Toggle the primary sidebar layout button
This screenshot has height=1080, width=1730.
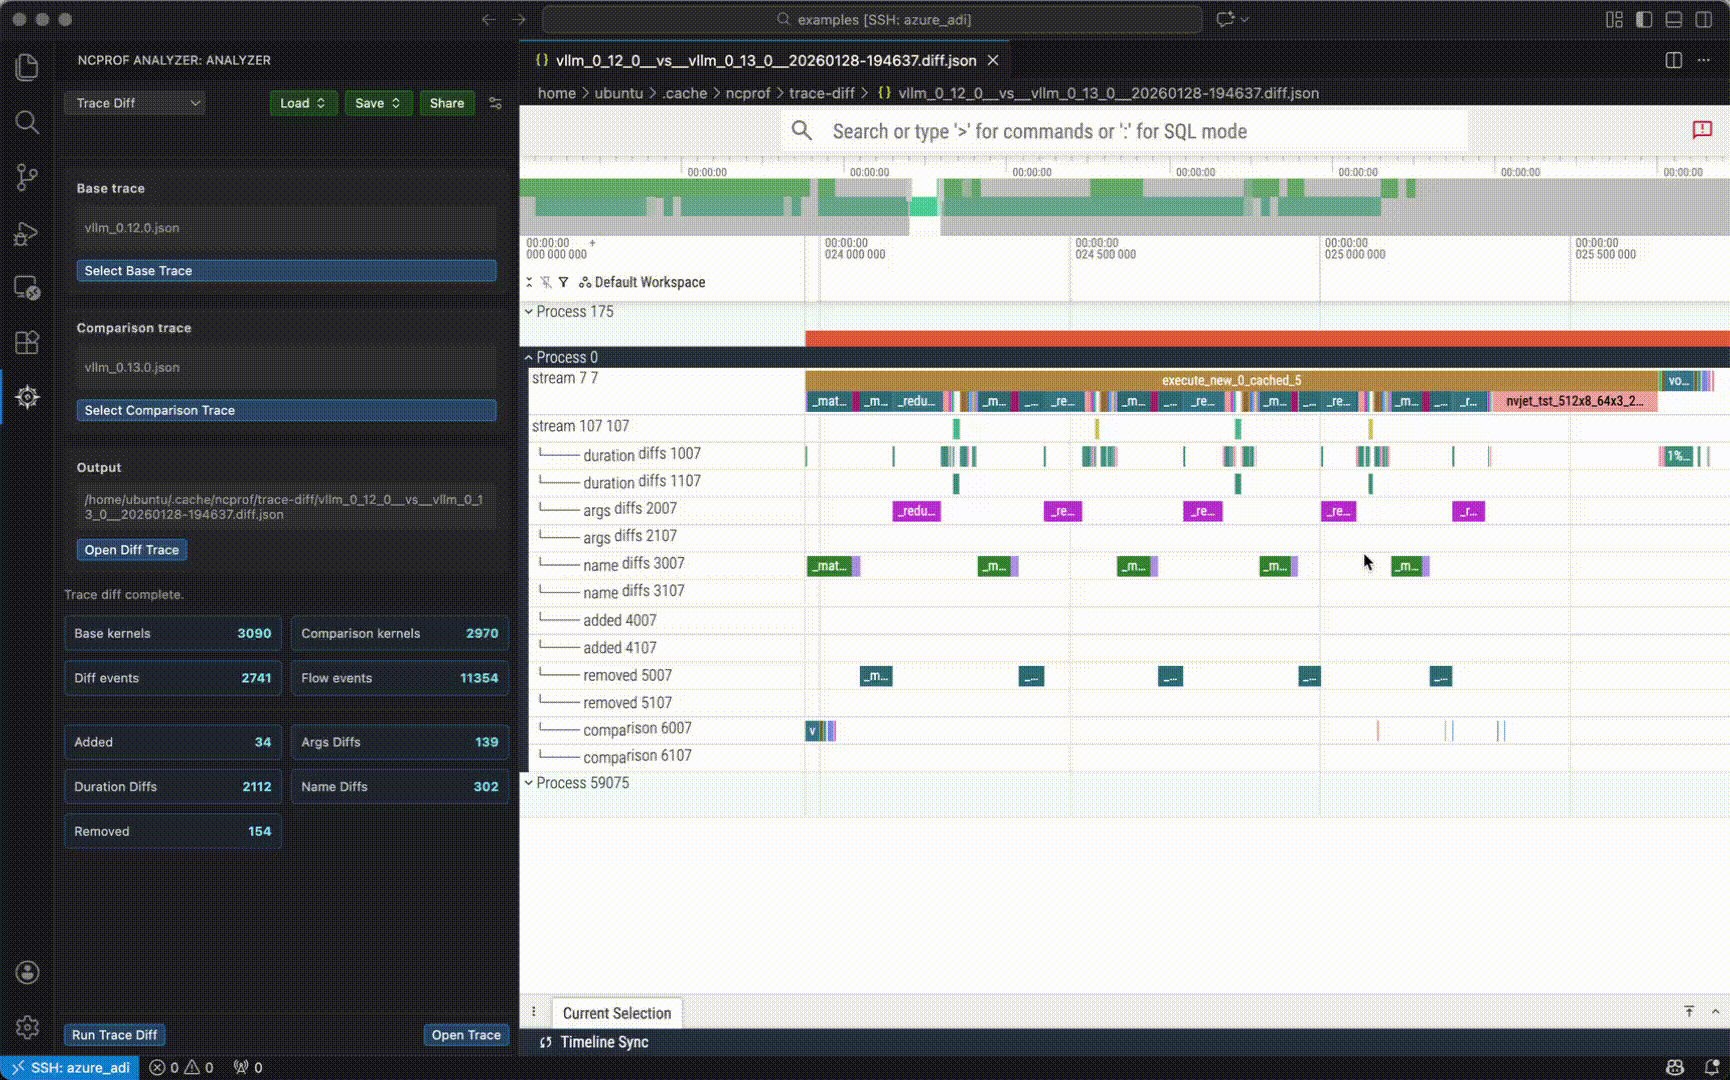tap(1644, 19)
